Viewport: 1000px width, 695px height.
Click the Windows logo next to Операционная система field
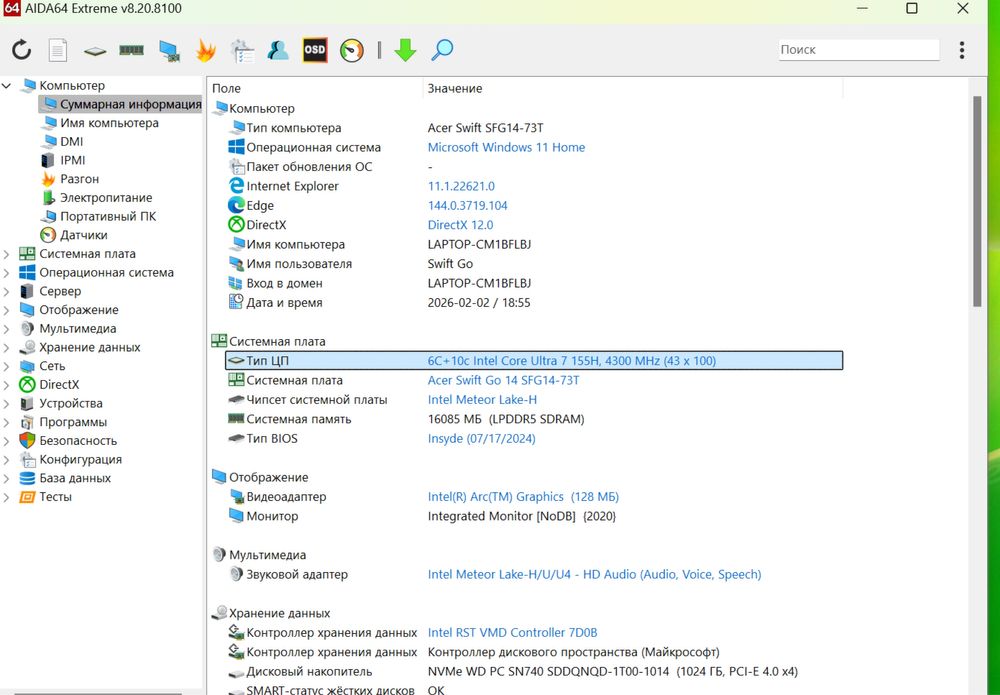pos(236,147)
